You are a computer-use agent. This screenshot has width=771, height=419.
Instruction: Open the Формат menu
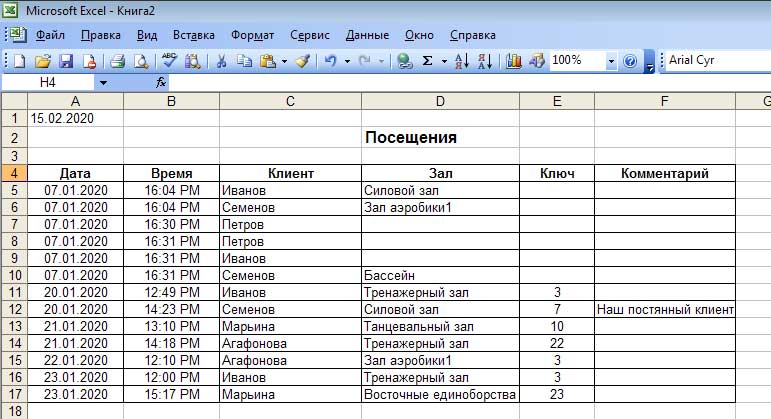[x=252, y=35]
